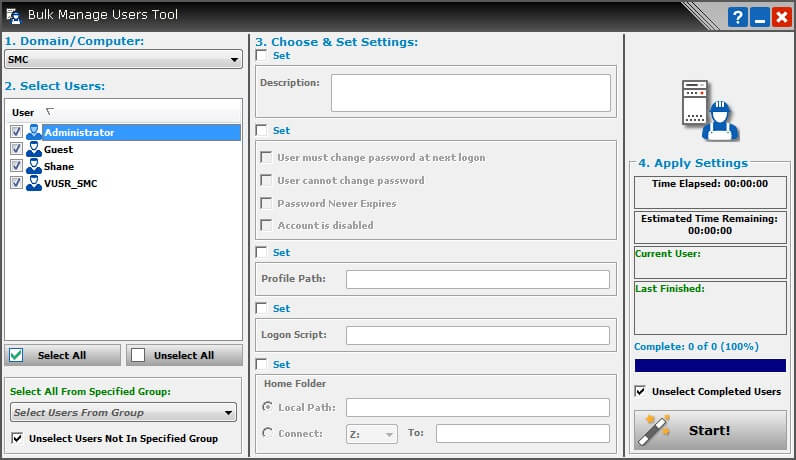Click the help question mark icon

click(x=736, y=17)
